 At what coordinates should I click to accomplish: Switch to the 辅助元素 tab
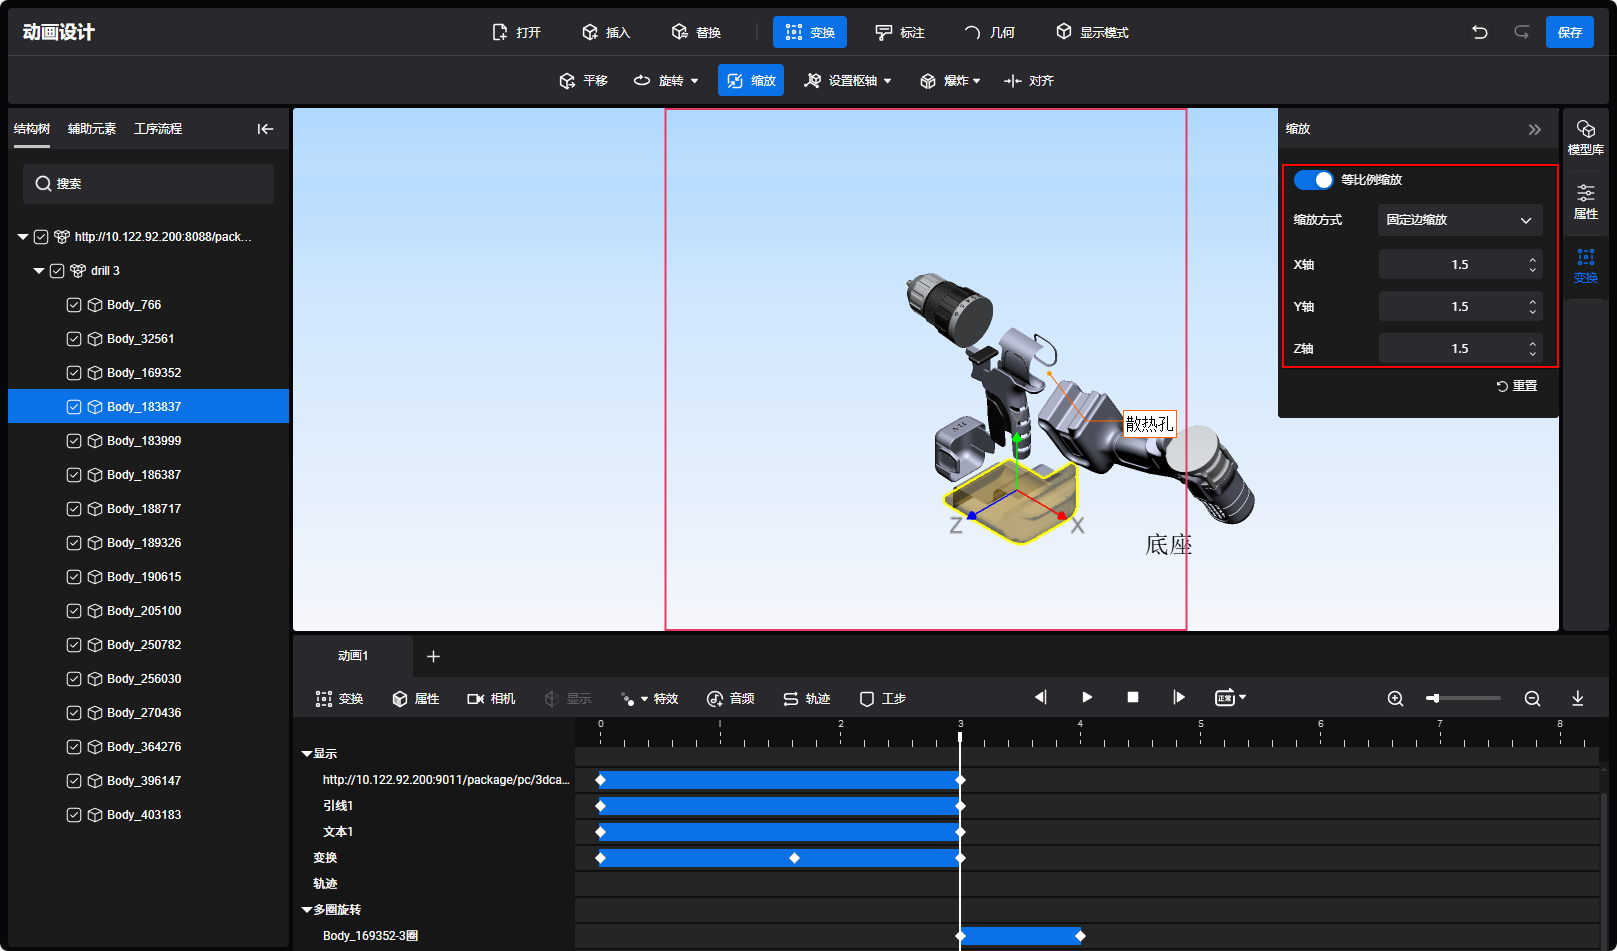coord(92,129)
